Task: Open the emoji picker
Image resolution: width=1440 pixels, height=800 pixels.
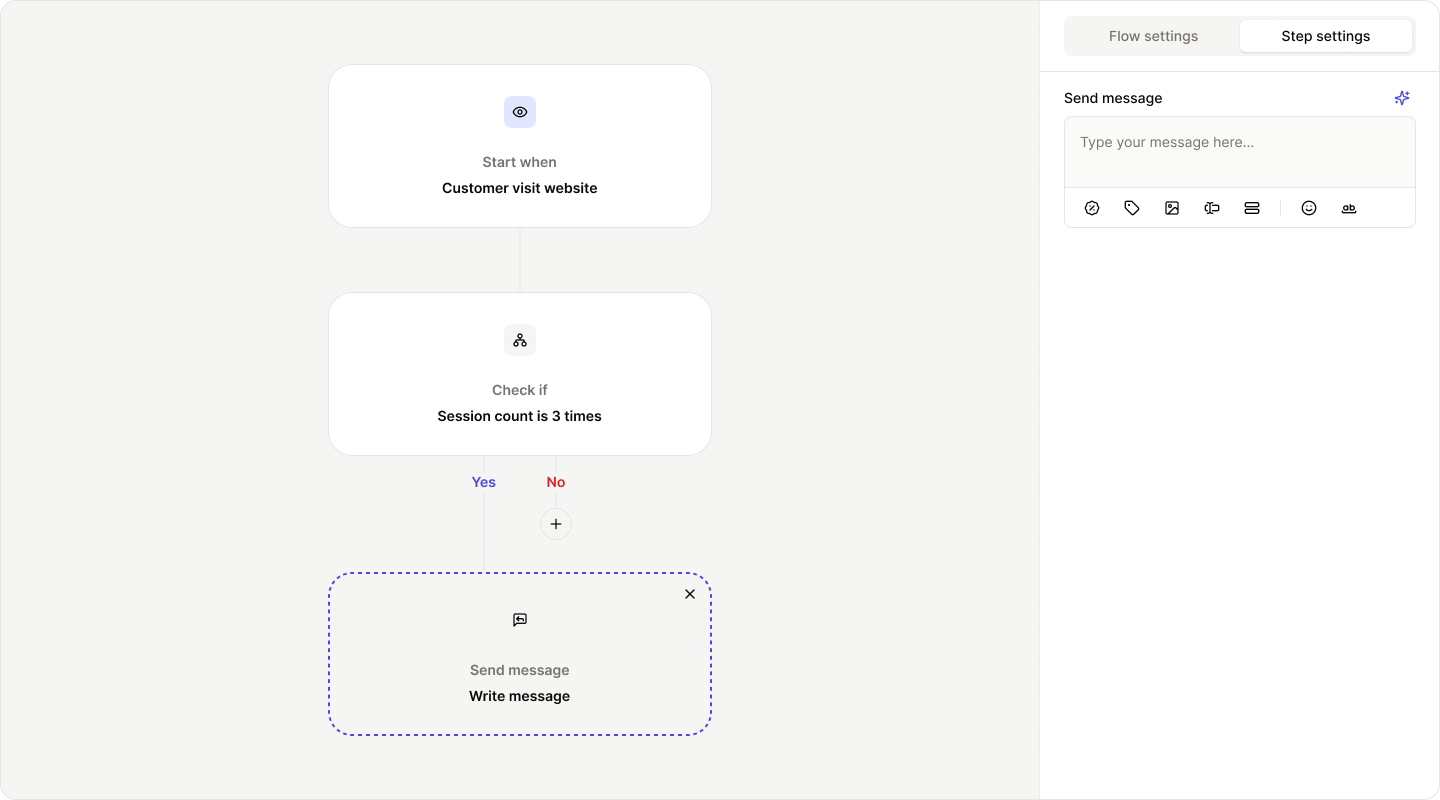Action: pos(1309,207)
